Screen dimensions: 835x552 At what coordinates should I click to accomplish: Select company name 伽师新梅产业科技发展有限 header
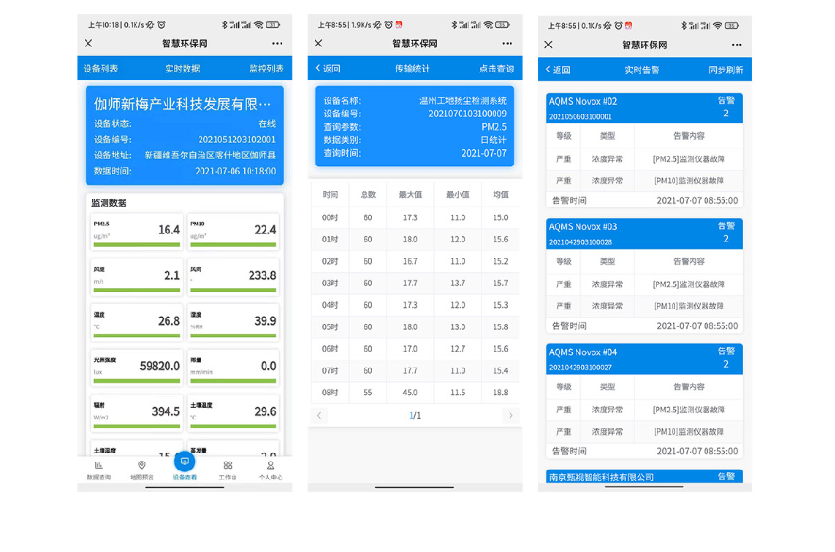183,104
